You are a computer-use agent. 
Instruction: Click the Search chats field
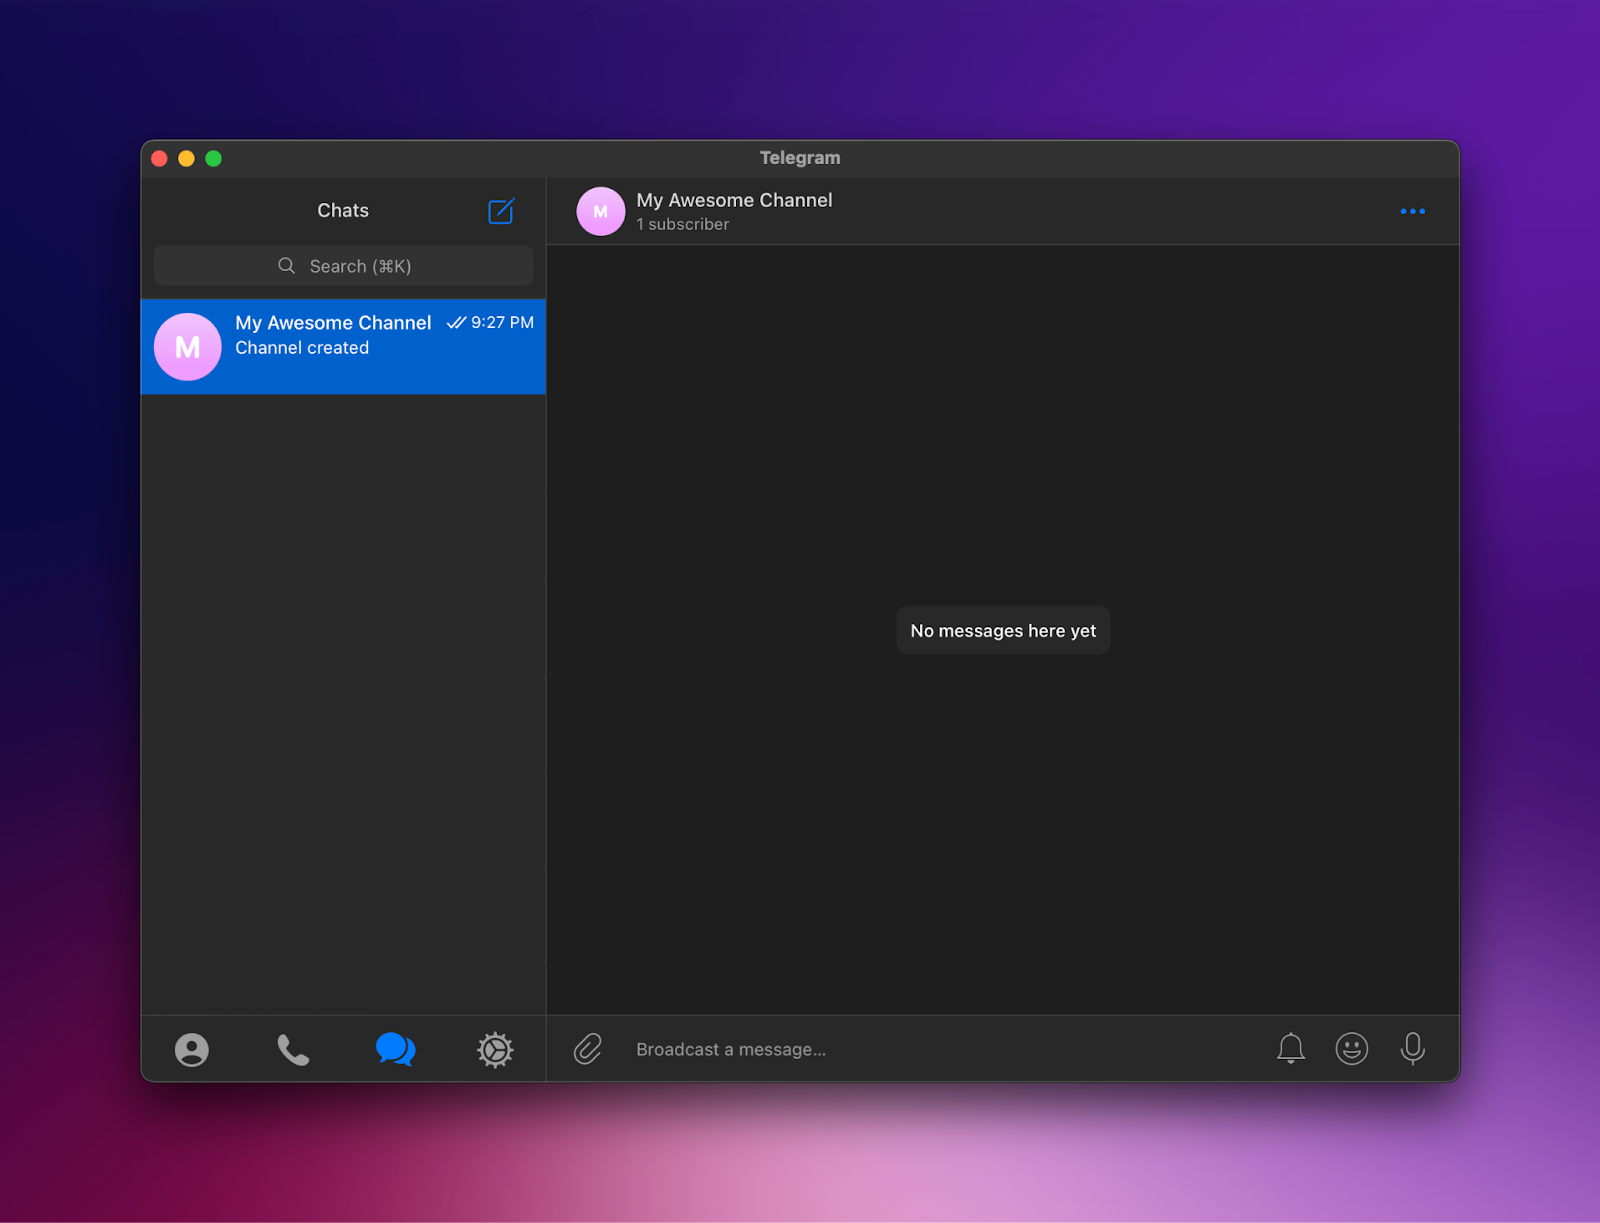coord(343,266)
